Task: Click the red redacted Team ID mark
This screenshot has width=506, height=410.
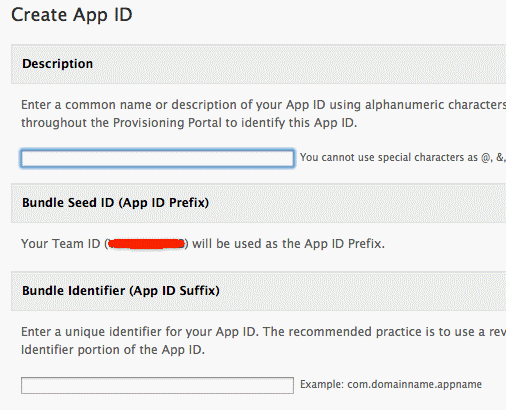Action: (146, 244)
